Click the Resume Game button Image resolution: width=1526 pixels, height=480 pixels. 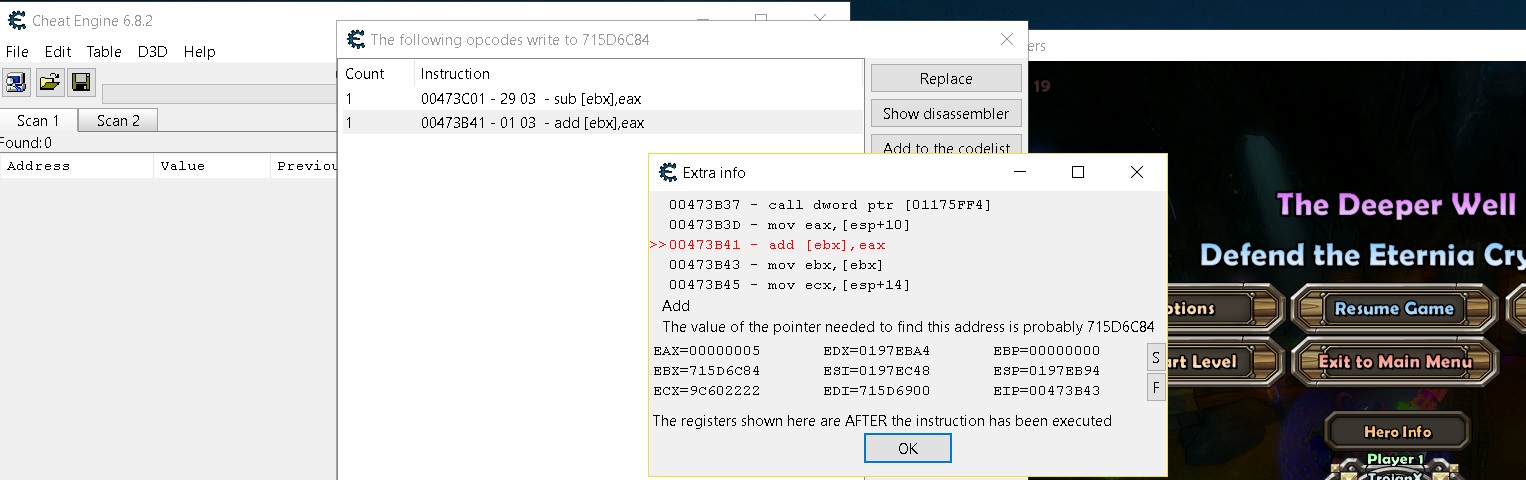(x=1393, y=309)
